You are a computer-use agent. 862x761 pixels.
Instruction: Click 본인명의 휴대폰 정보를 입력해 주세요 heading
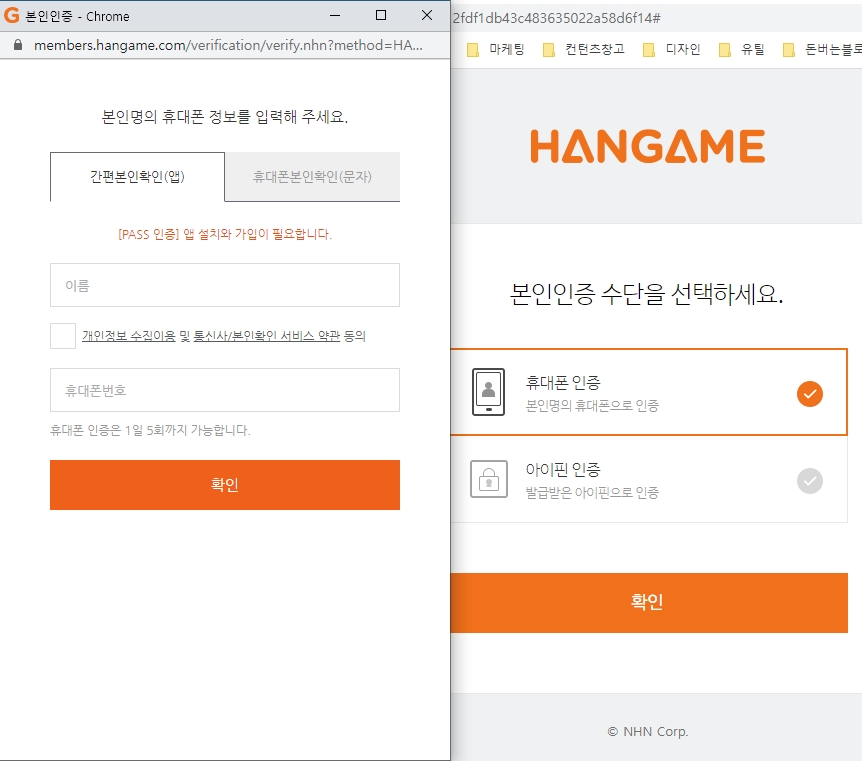[x=225, y=117]
